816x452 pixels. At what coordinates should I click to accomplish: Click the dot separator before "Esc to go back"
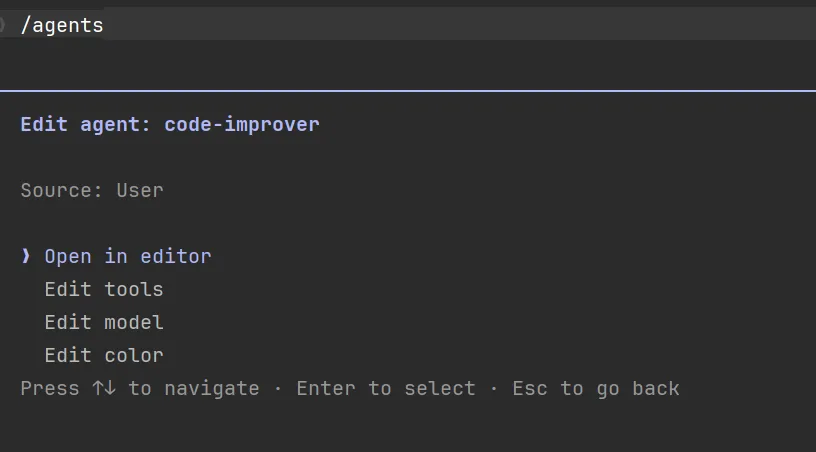tap(494, 388)
